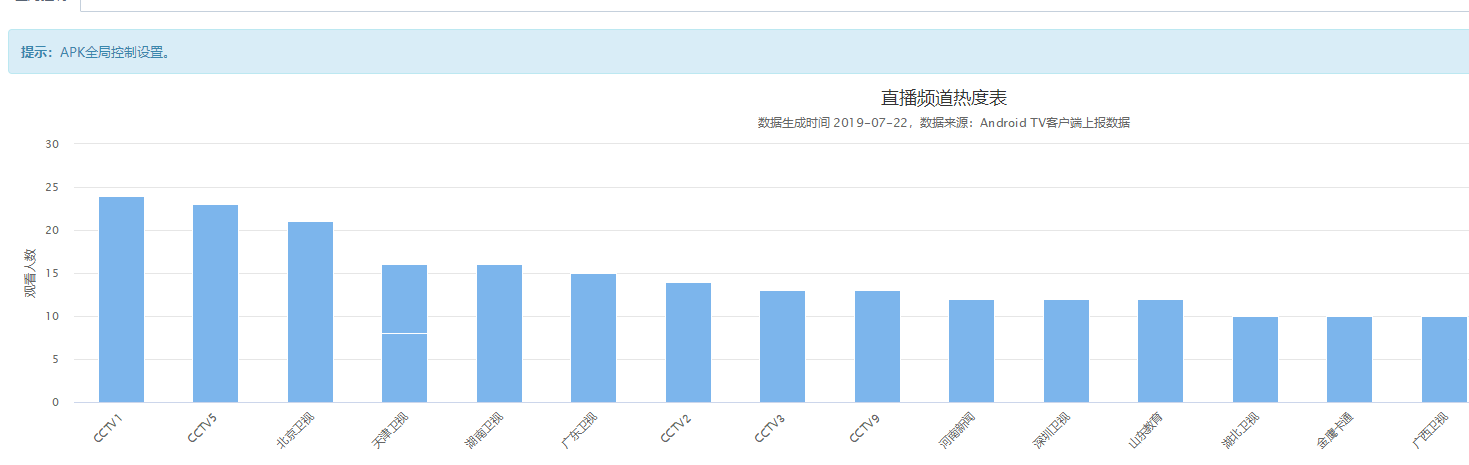The height and width of the screenshot is (465, 1469).
Task: Click the CCTV5 axis label
Action: tap(202, 427)
